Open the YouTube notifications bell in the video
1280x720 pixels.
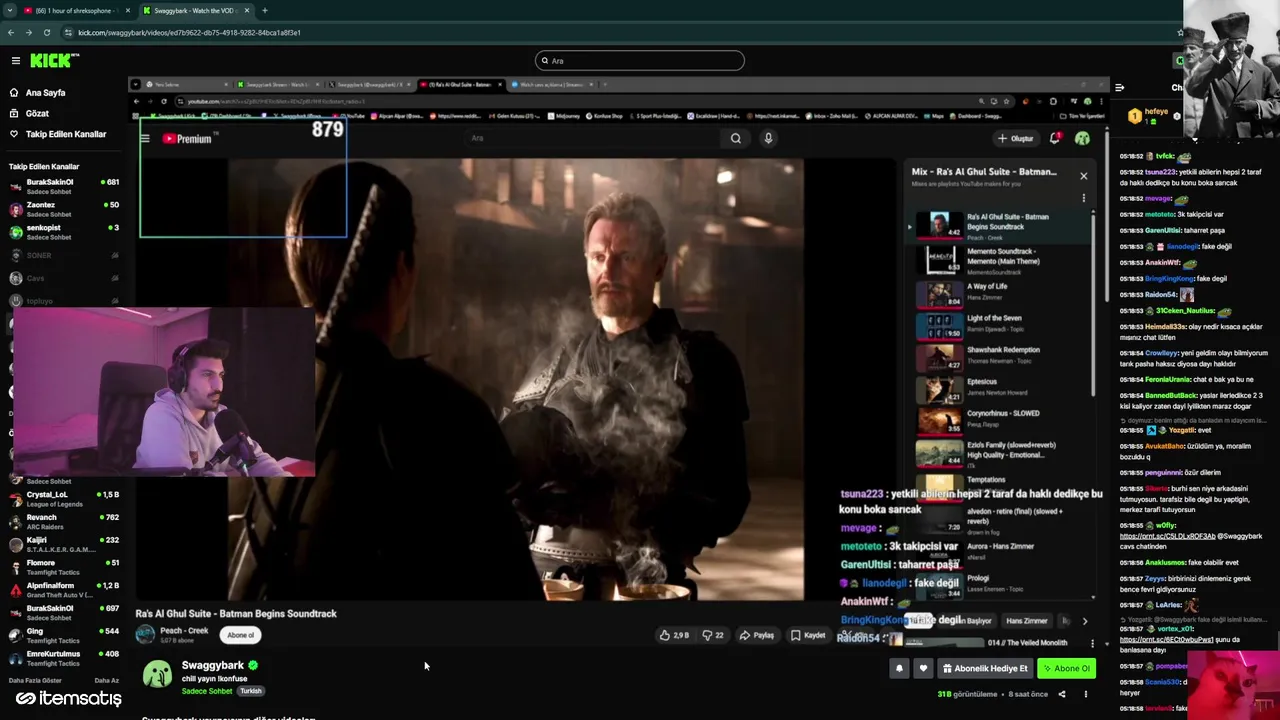1054,139
